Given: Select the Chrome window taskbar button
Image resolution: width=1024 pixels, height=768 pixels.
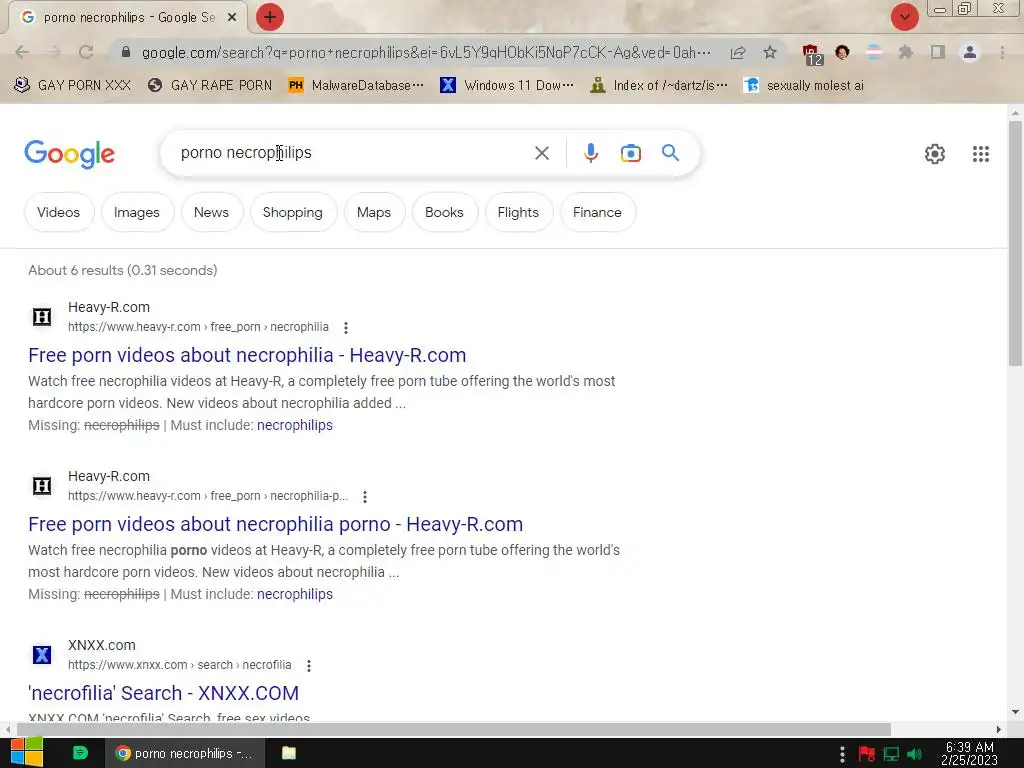Looking at the screenshot, I should (x=185, y=753).
